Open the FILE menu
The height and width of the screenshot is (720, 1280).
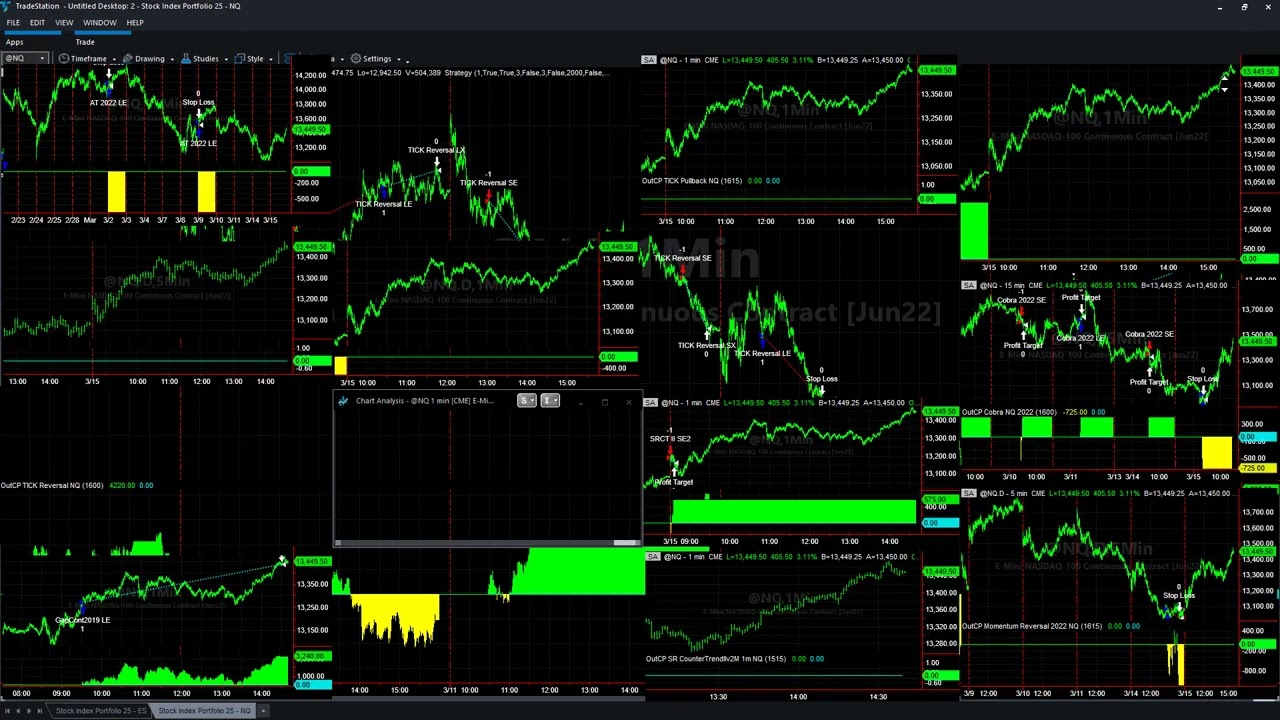click(13, 22)
